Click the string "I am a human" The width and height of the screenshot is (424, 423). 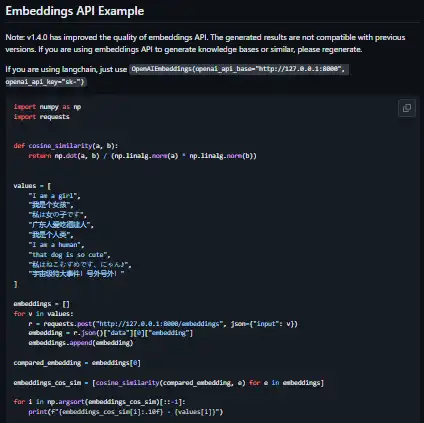(56, 245)
